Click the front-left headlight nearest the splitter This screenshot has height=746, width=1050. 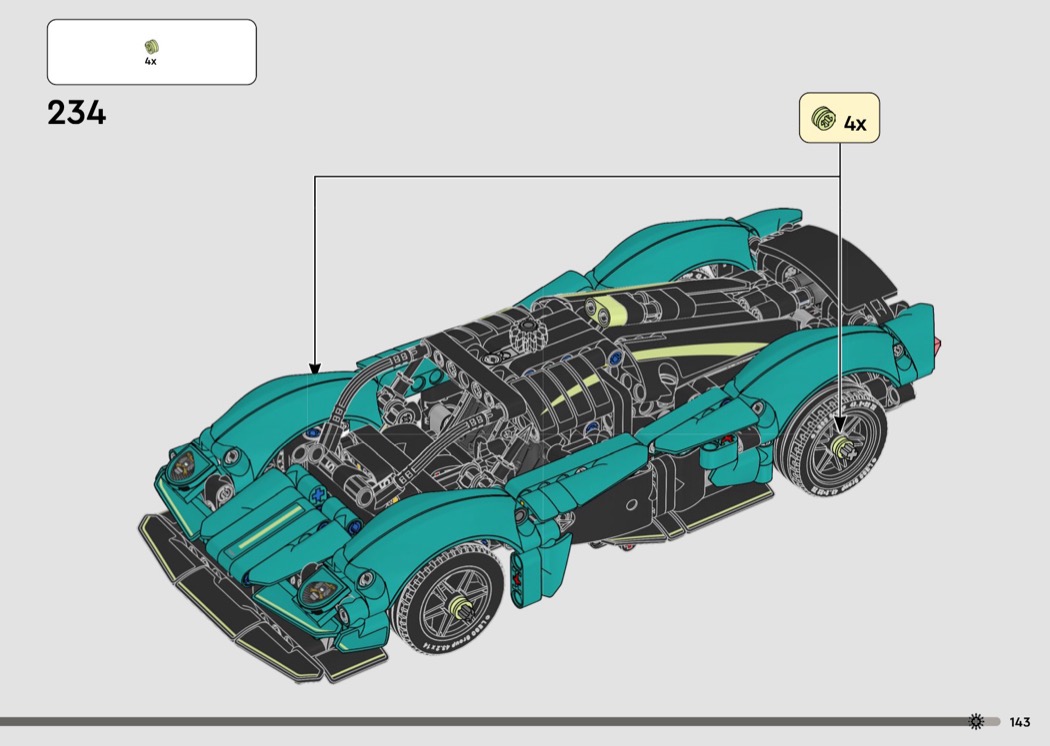point(320,591)
